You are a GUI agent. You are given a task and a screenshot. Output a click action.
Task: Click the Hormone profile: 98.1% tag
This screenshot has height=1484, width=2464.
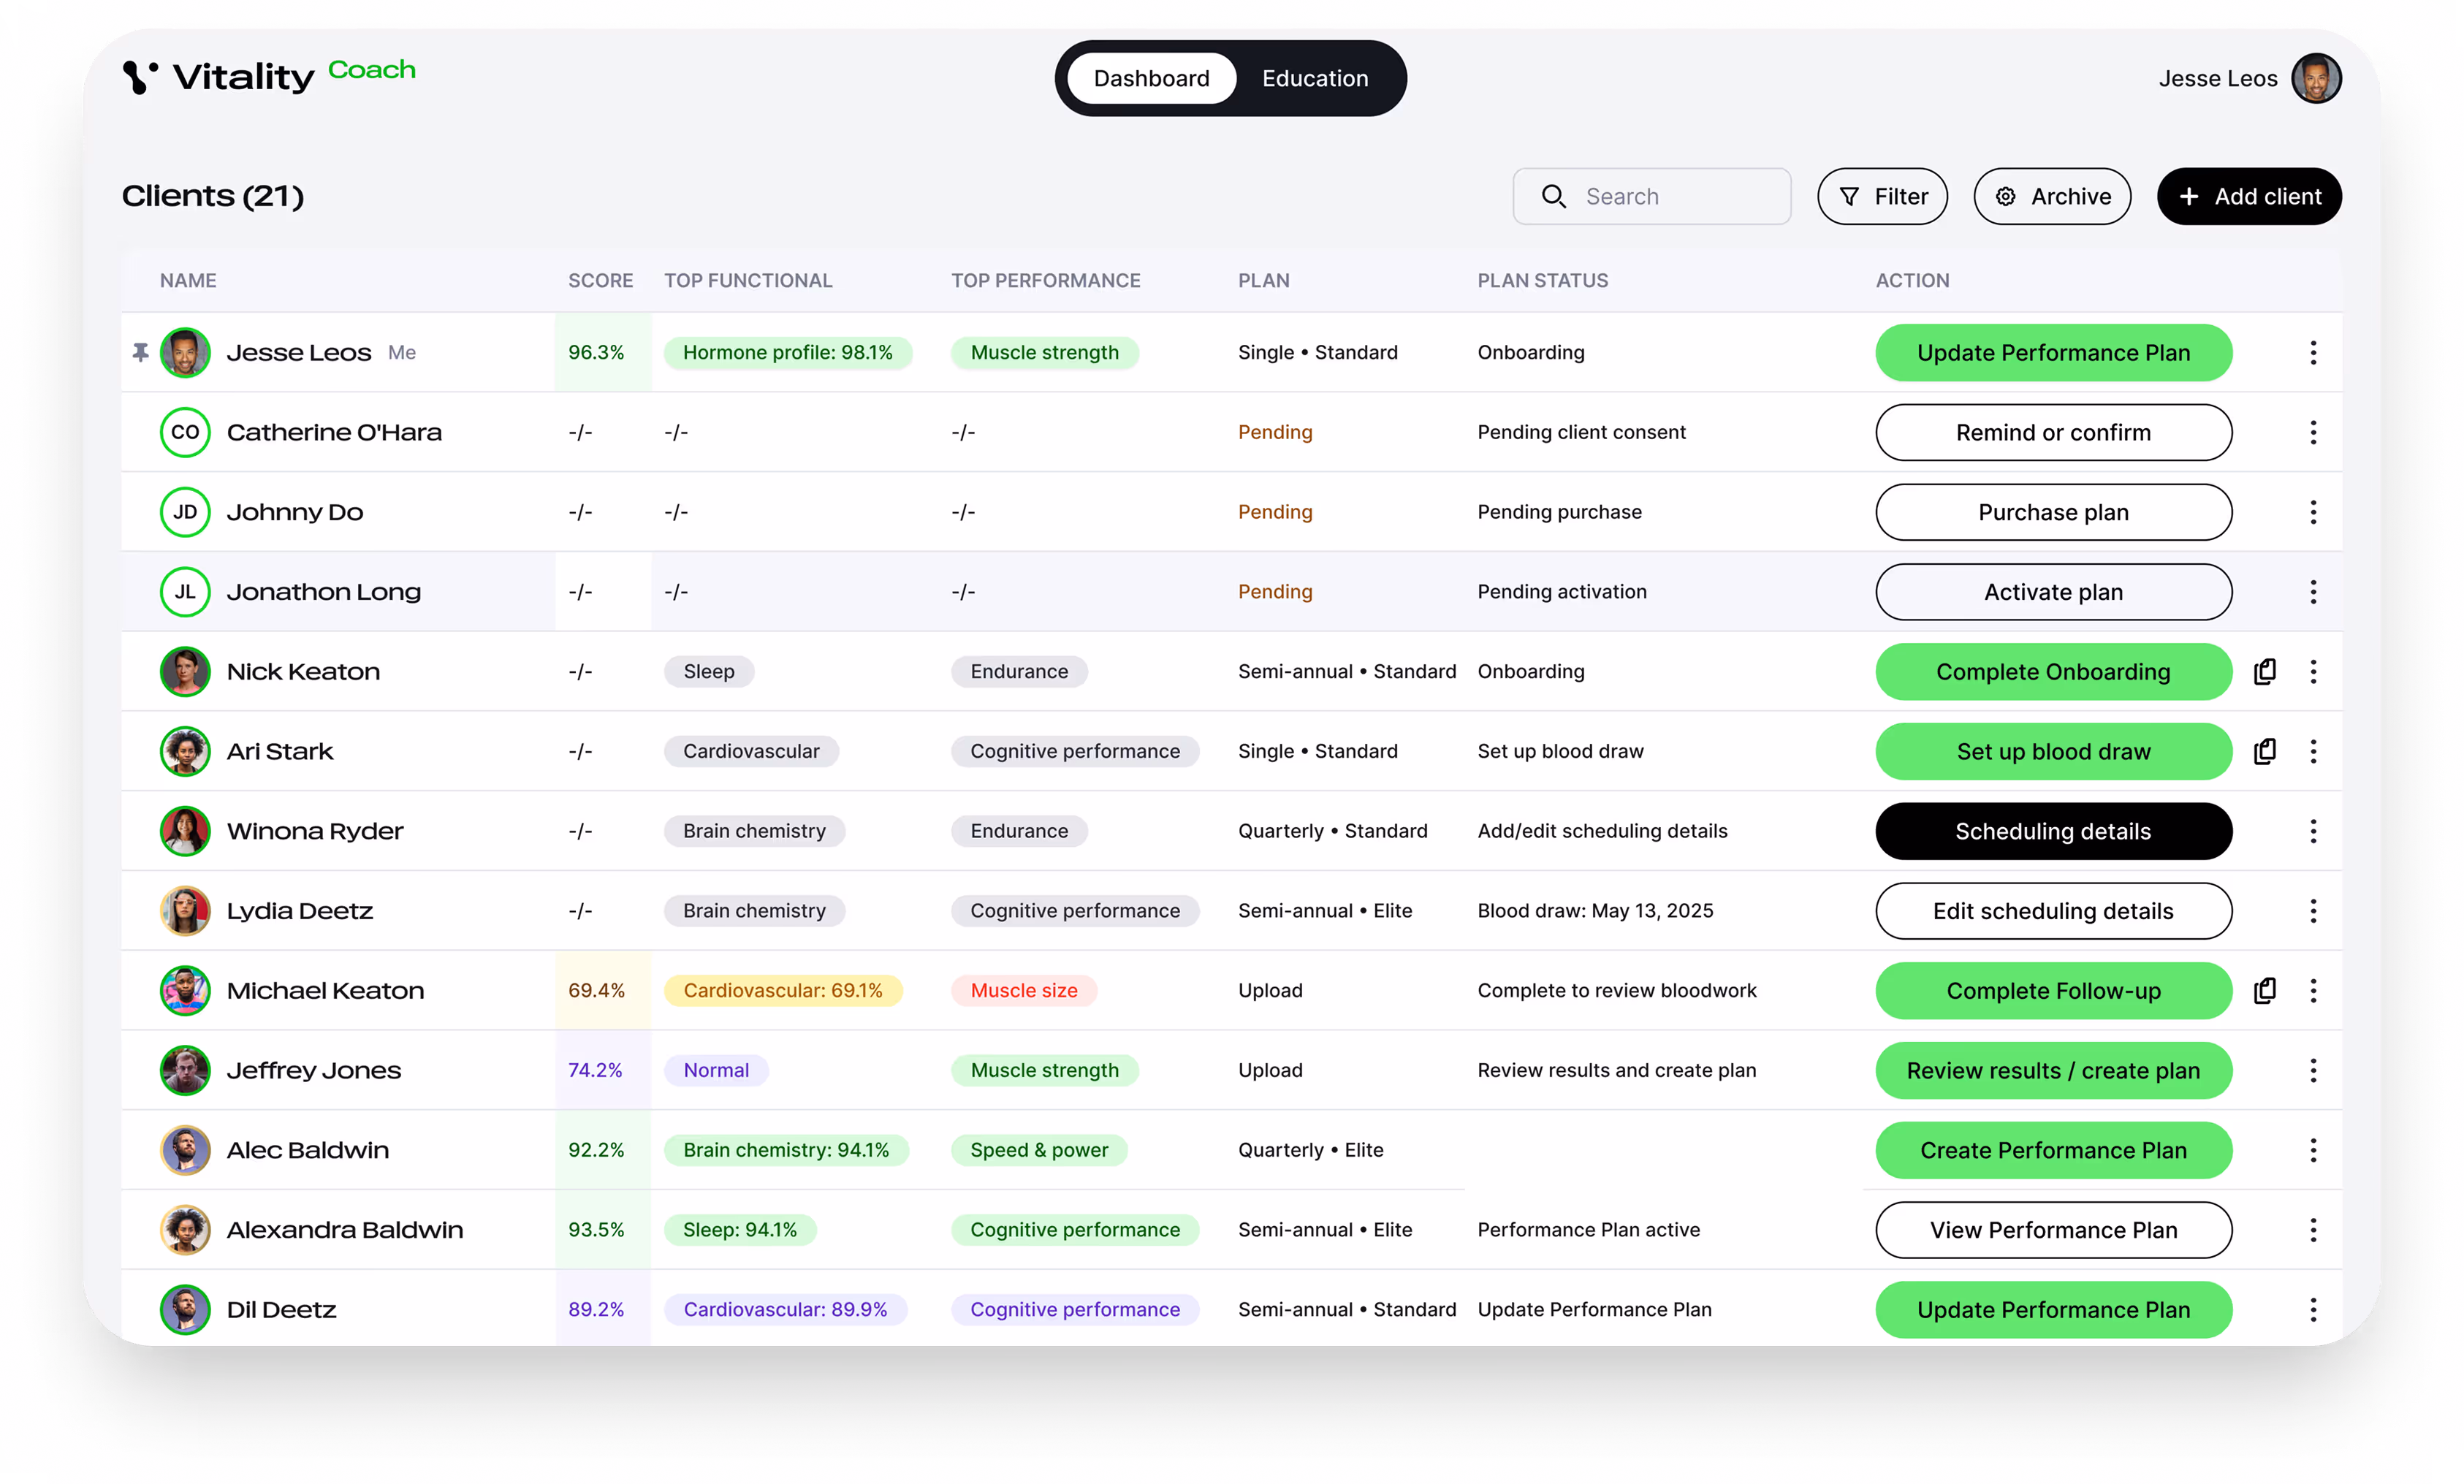point(788,352)
